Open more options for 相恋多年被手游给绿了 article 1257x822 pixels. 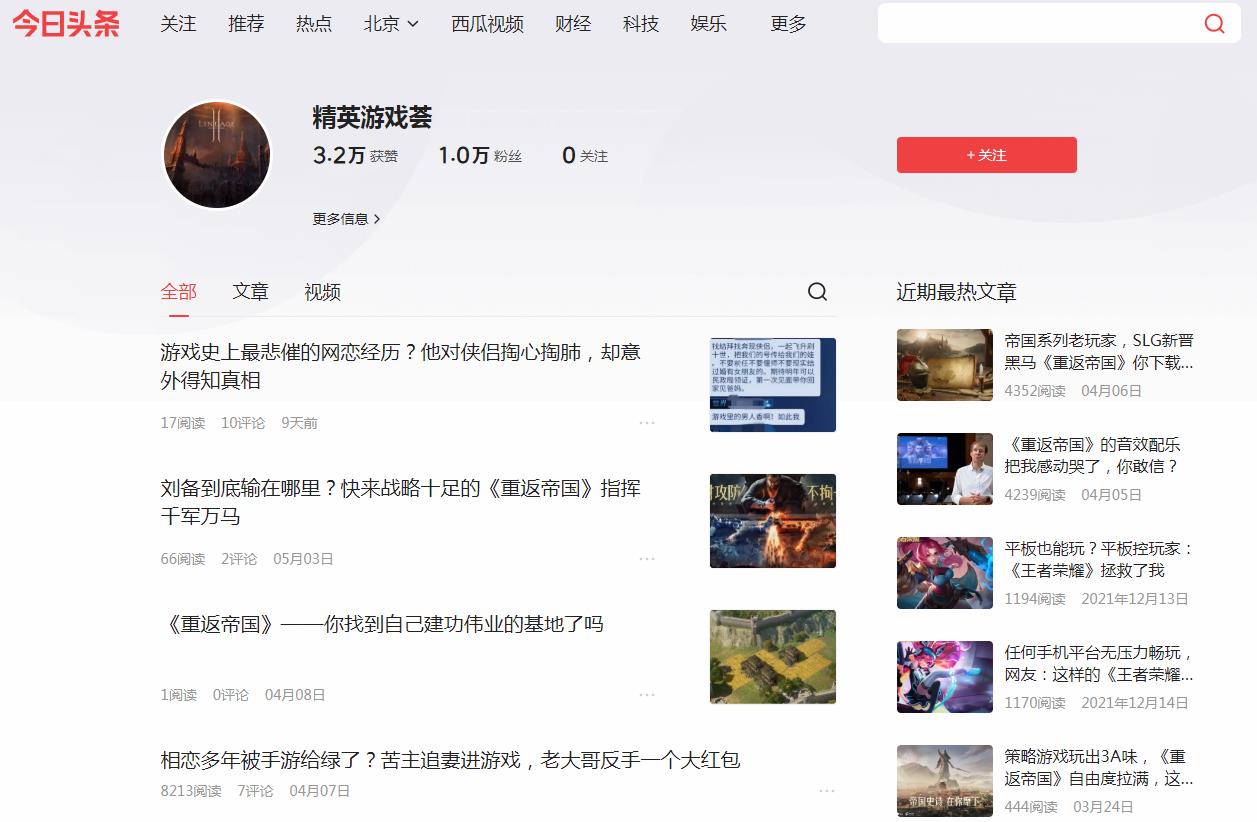827,791
